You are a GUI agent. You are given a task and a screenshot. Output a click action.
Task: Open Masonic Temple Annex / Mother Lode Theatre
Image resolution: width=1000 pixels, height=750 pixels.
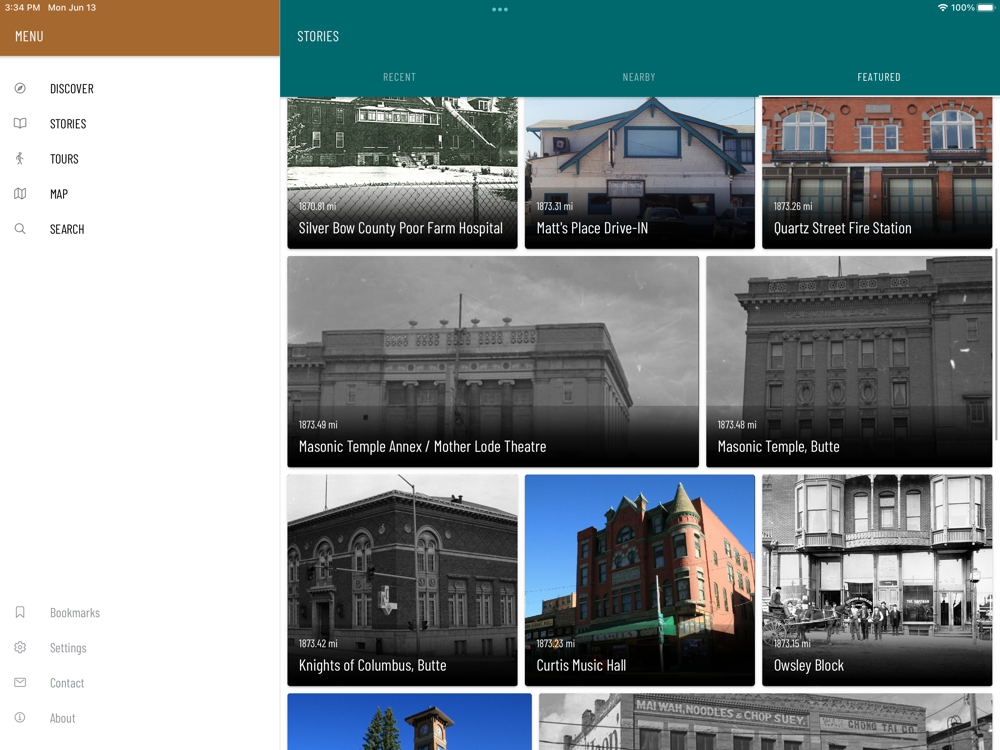pos(493,362)
